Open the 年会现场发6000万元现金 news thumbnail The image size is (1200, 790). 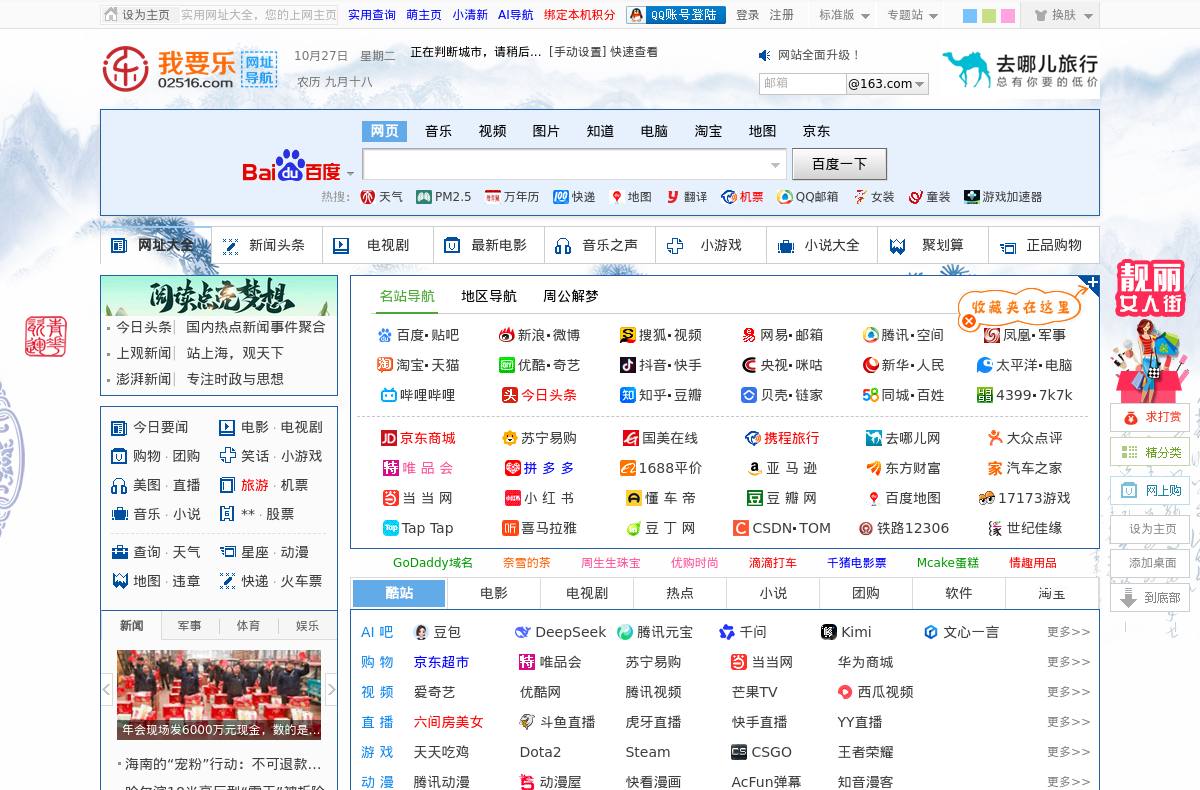click(x=220, y=695)
